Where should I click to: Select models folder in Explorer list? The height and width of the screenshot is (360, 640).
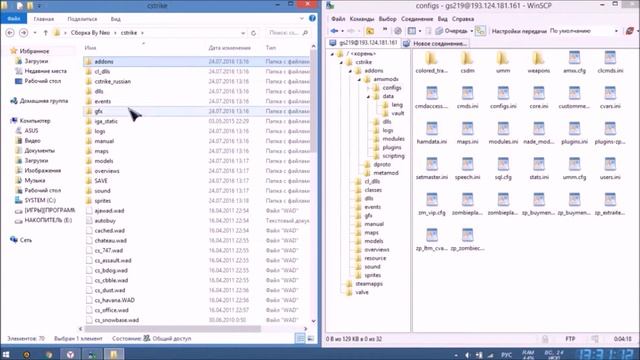tap(104, 161)
